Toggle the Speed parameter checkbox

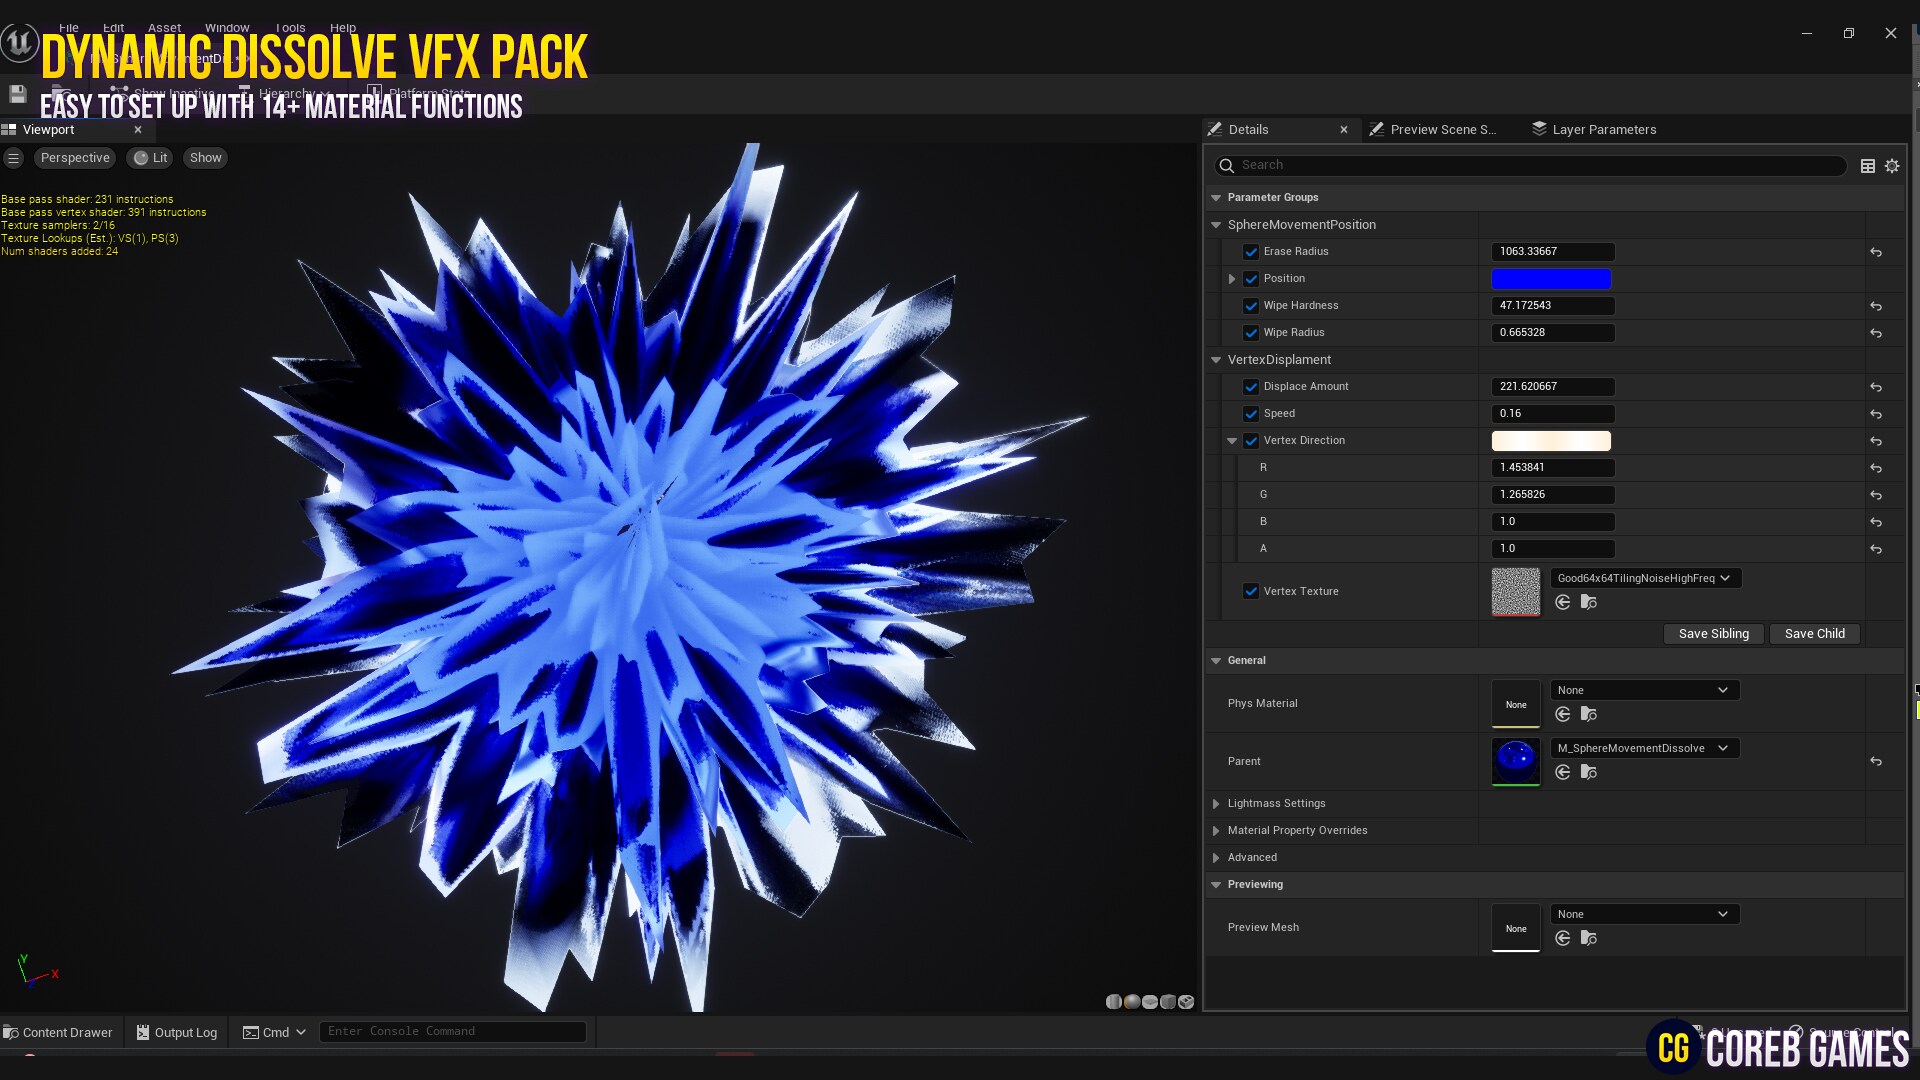tap(1251, 413)
